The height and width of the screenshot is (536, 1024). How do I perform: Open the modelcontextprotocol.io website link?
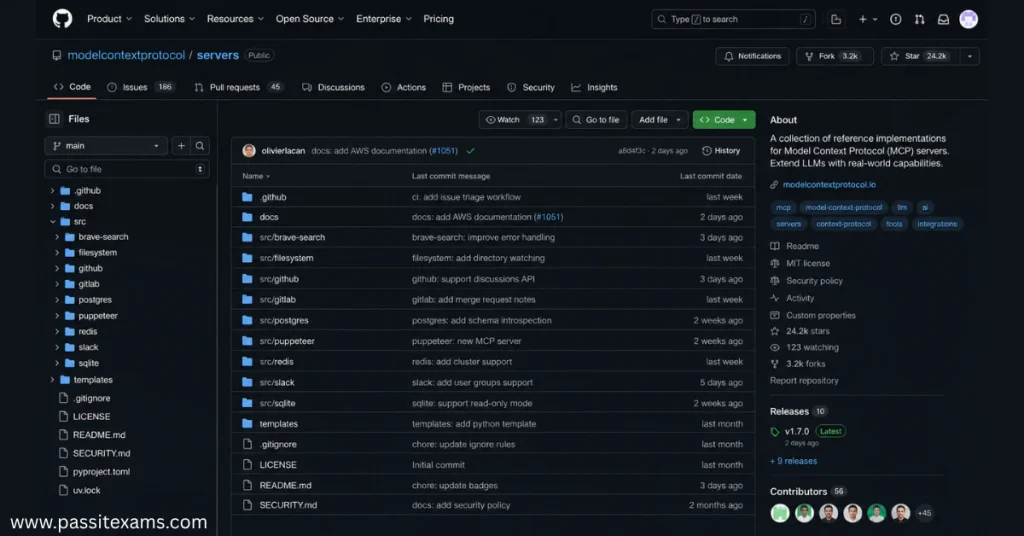coord(829,185)
